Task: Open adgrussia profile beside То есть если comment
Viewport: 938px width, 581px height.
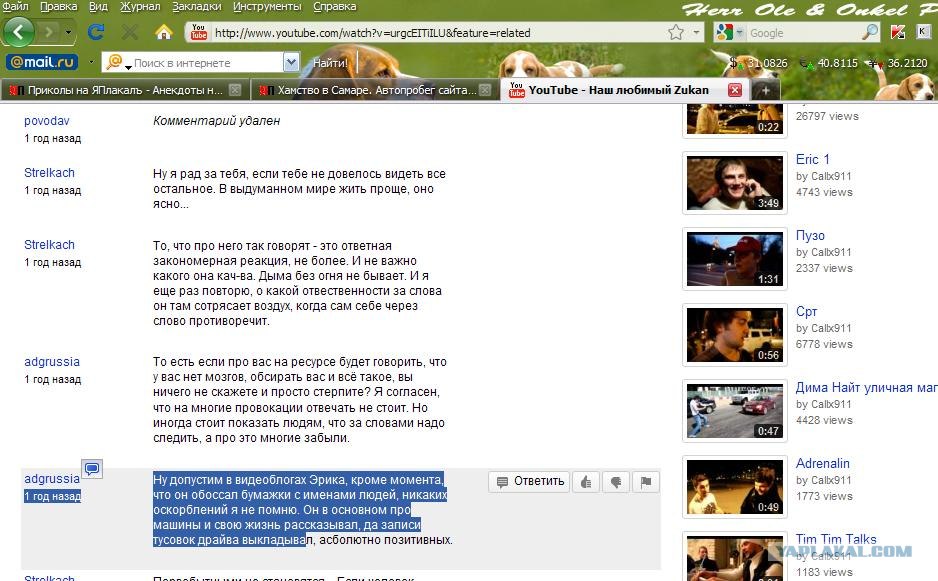Action: click(x=51, y=362)
